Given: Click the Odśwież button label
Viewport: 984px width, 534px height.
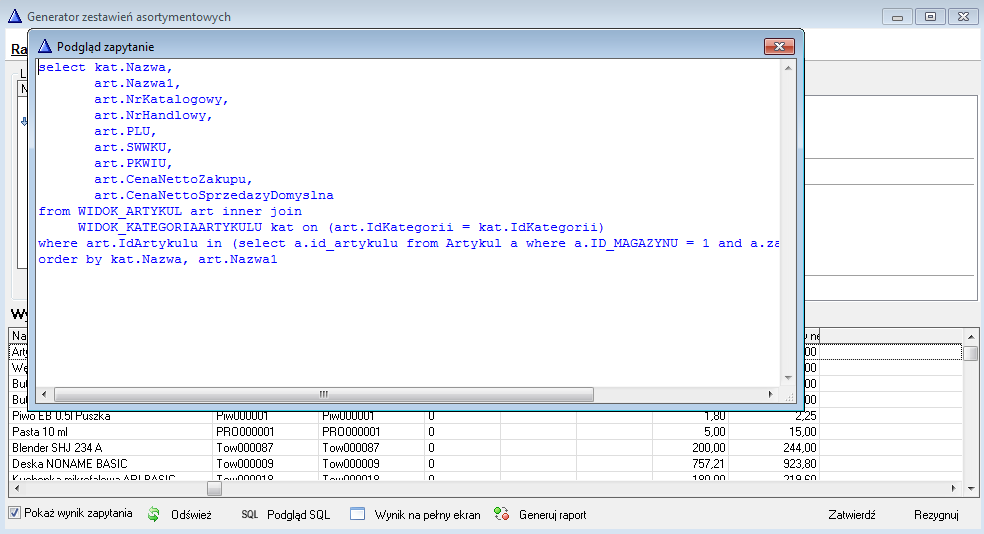Looking at the screenshot, I should click(191, 515).
